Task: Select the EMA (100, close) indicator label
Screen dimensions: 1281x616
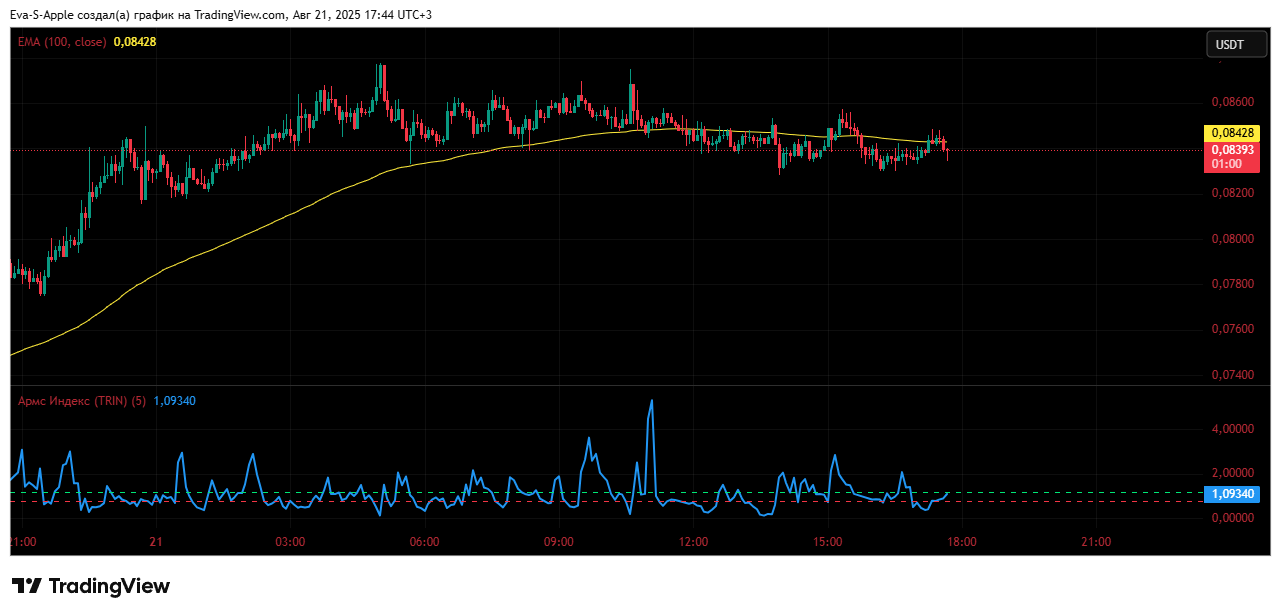Action: click(x=62, y=42)
